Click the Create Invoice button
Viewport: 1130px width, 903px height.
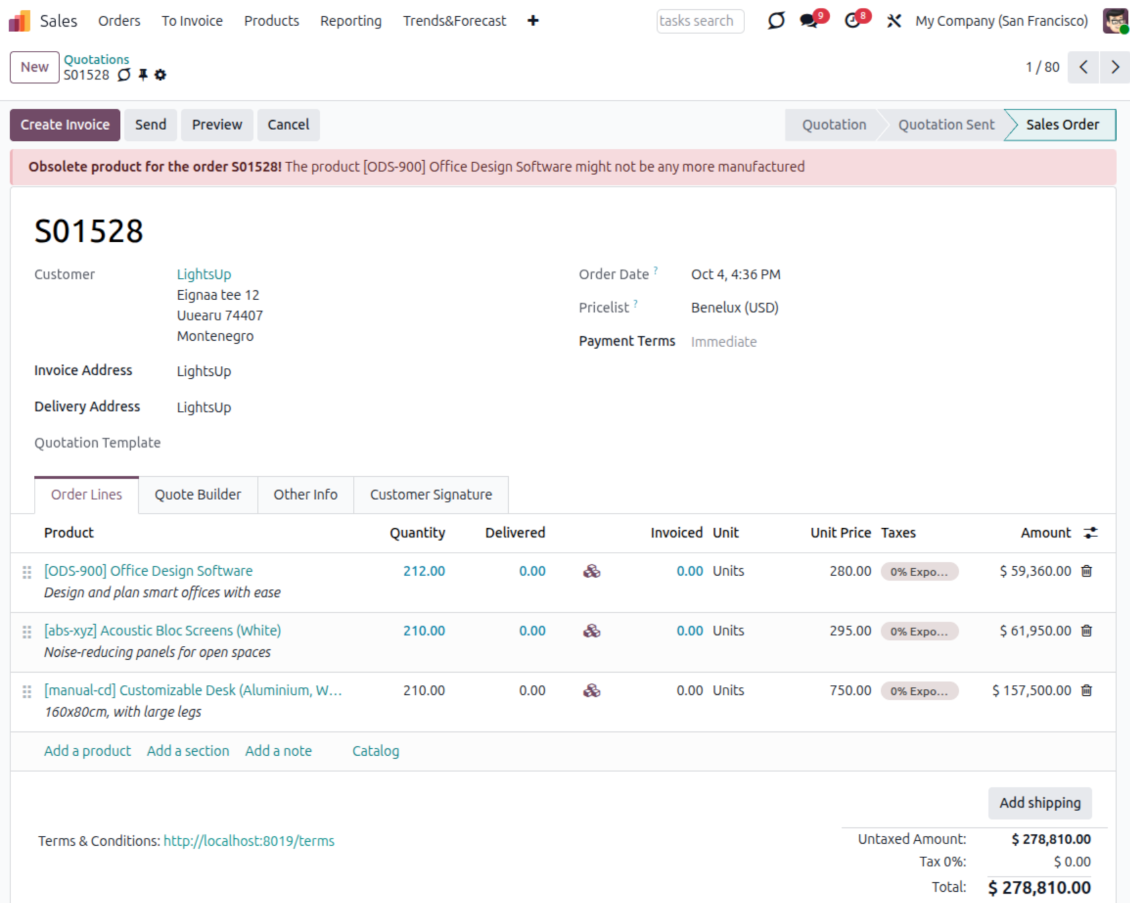65,125
